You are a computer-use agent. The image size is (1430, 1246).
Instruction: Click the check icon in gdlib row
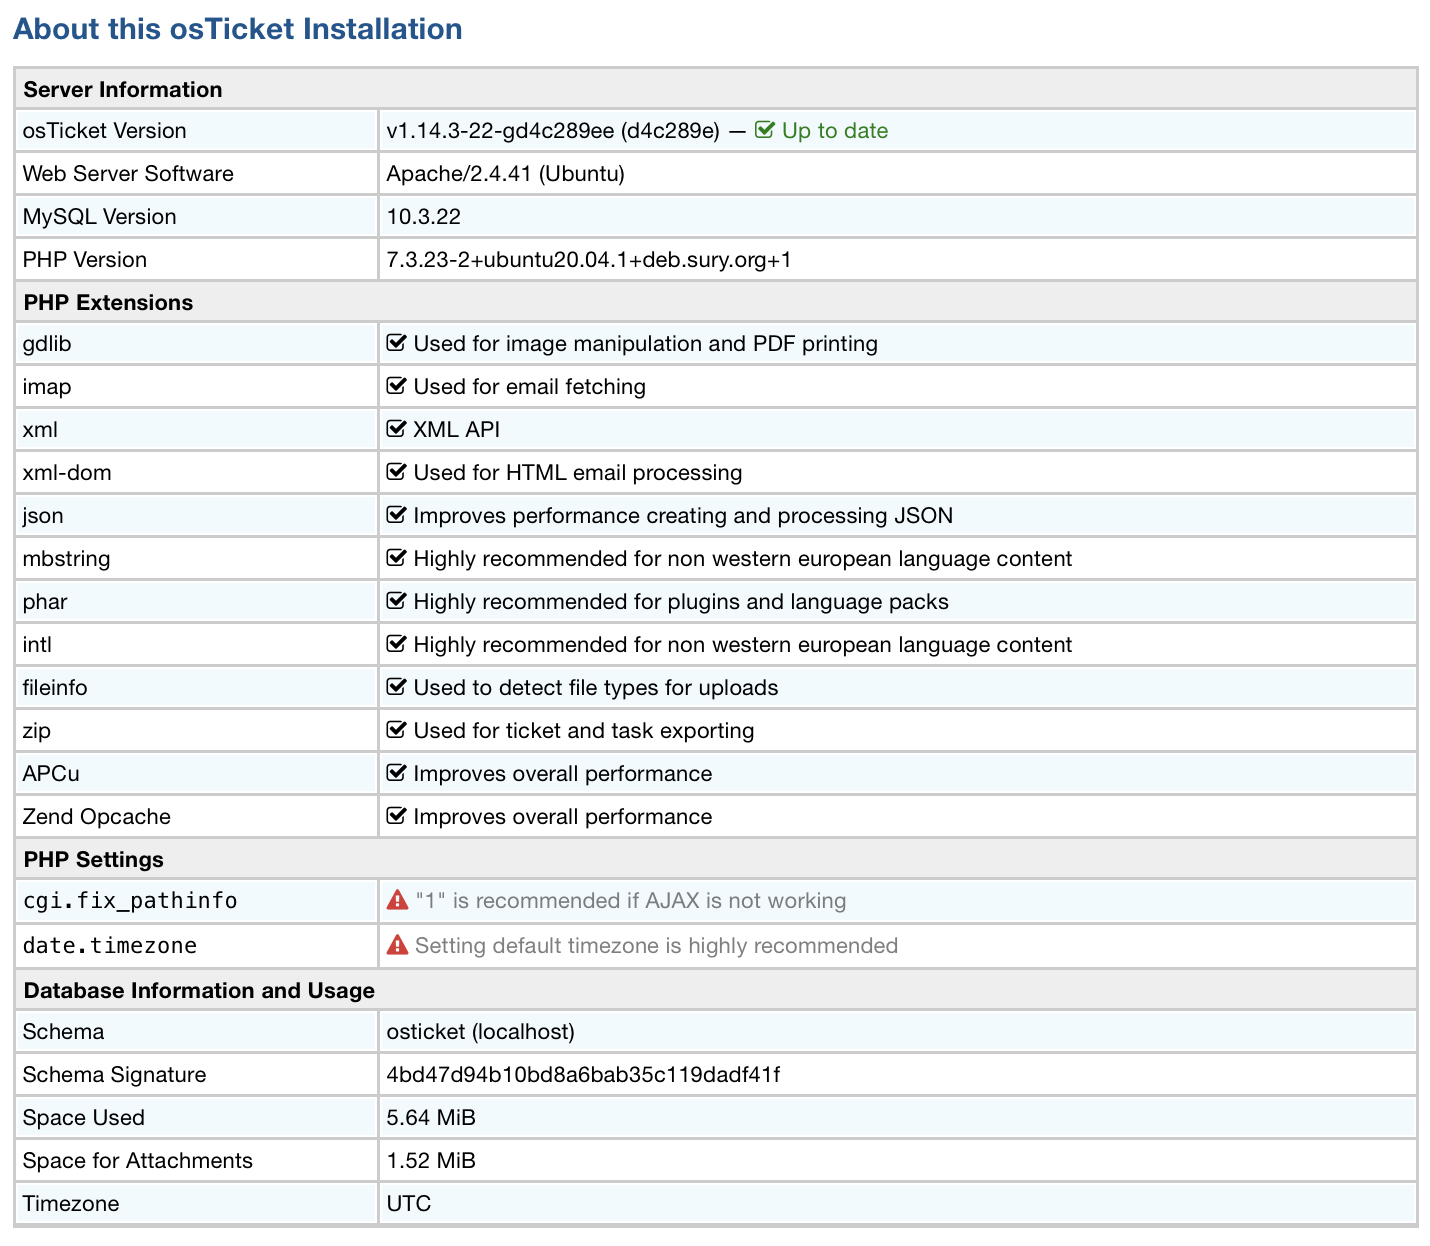tap(396, 343)
